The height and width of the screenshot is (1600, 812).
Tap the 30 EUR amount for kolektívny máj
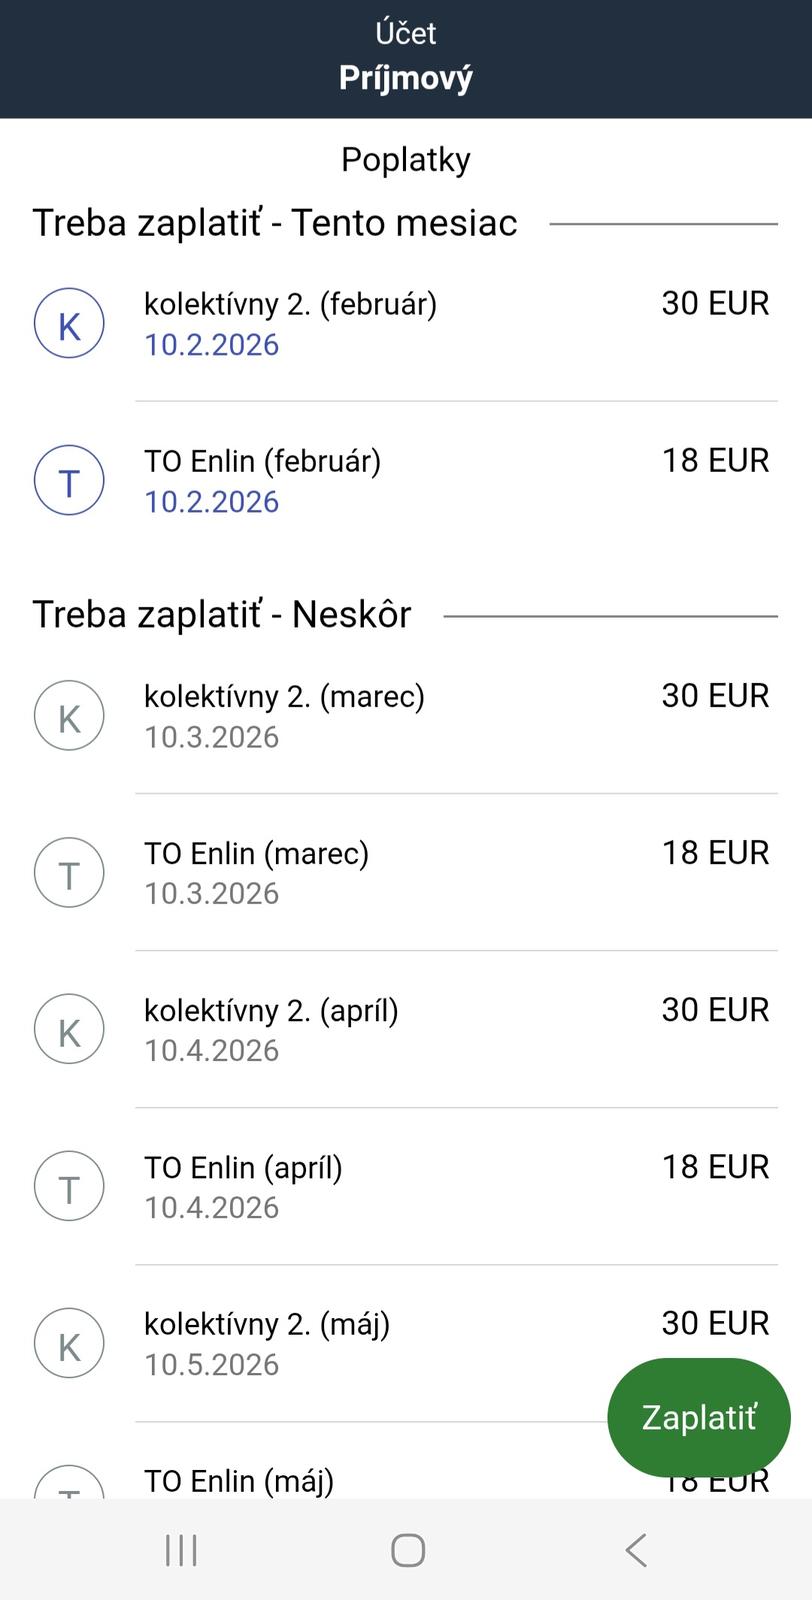pyautogui.click(x=714, y=1323)
